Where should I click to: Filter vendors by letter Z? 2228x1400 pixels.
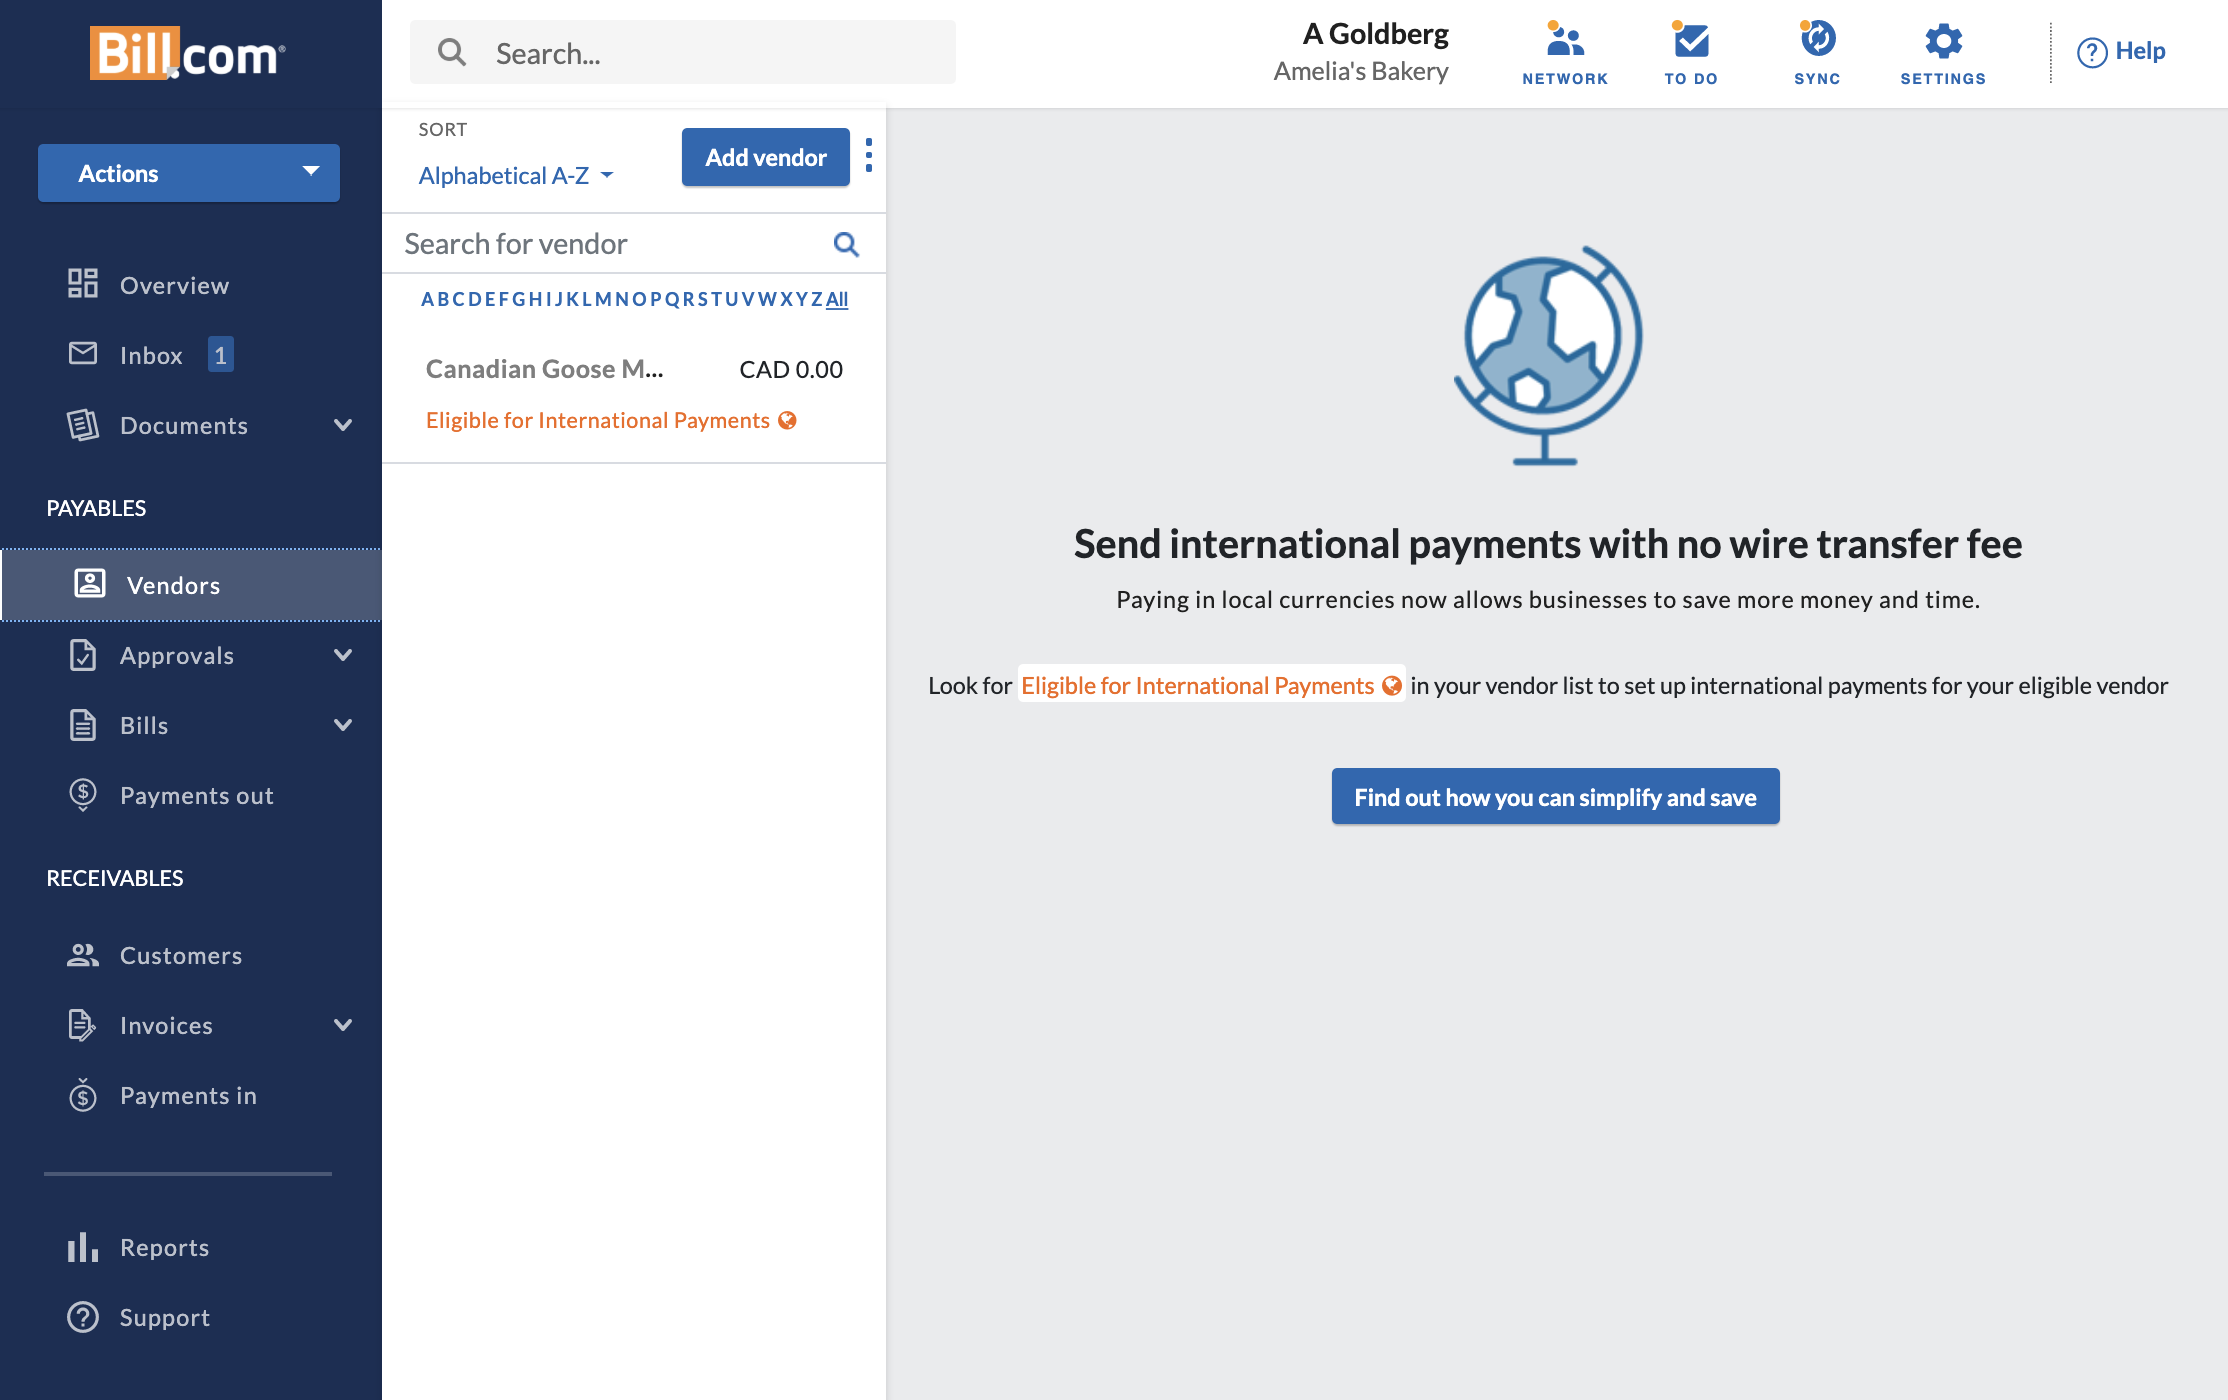tap(817, 299)
